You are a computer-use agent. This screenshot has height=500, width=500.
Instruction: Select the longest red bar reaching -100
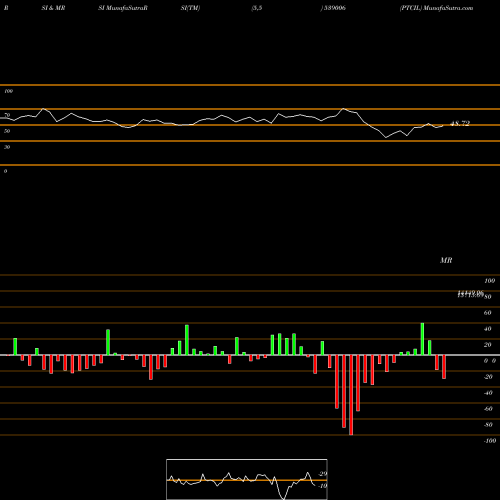(351, 395)
